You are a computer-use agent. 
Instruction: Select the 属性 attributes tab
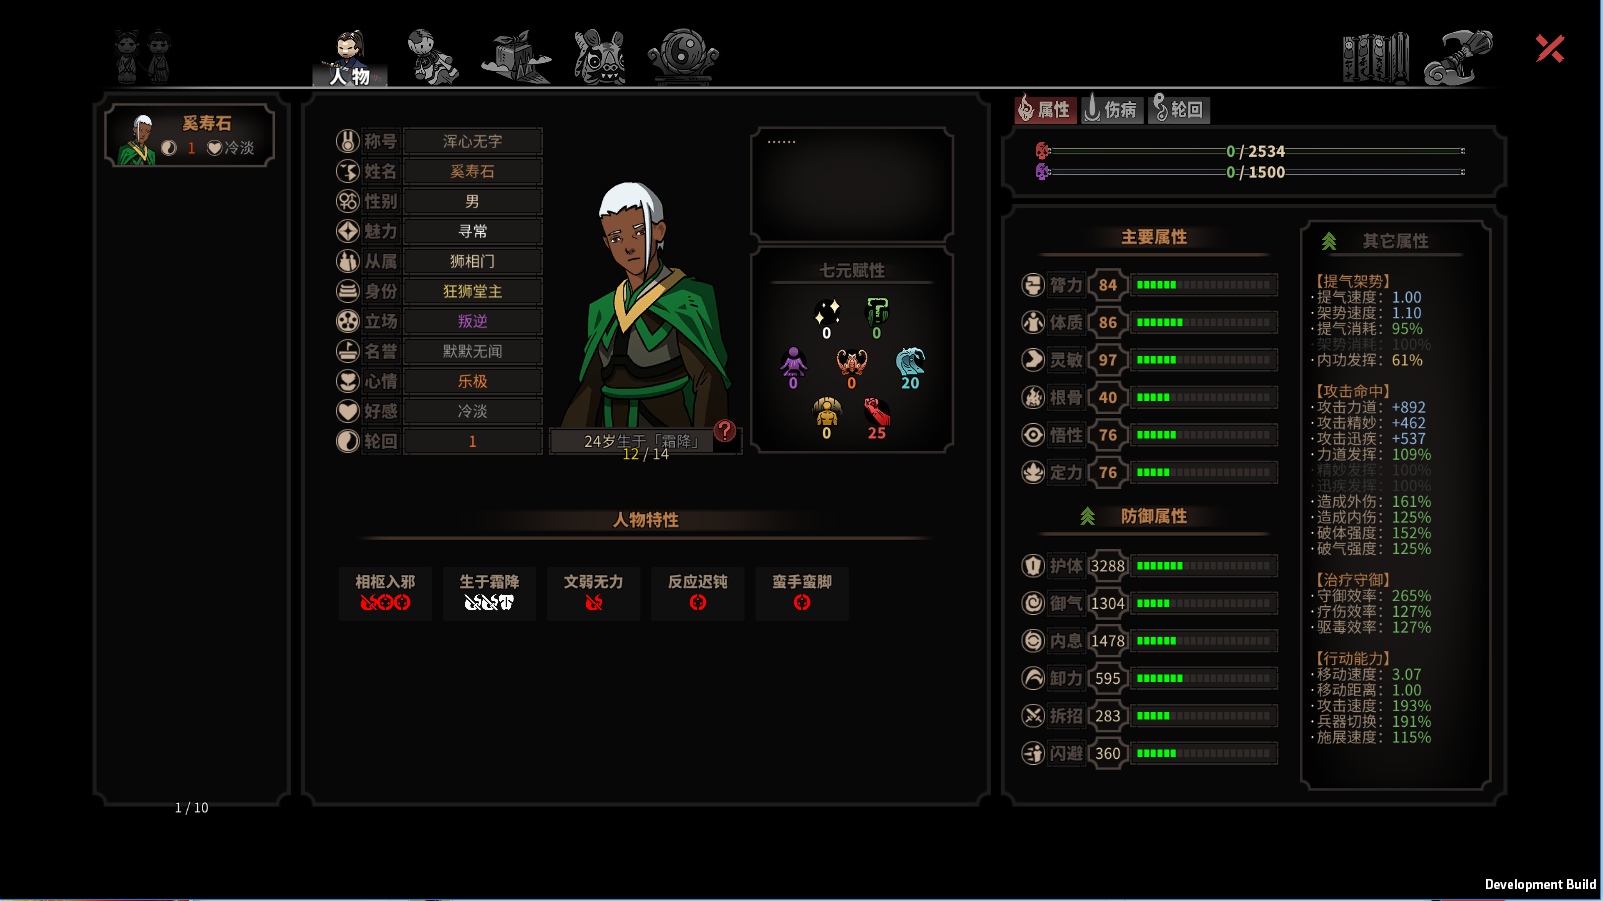[x=1045, y=109]
